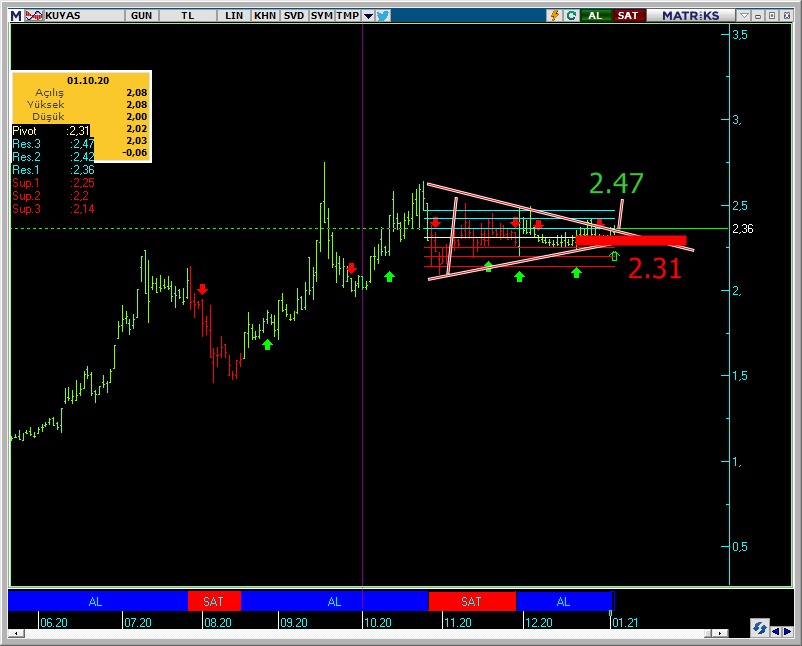Screen dimensions: 802x646
Task: Toggle the KHN button in toolbar
Action: pyautogui.click(x=265, y=16)
